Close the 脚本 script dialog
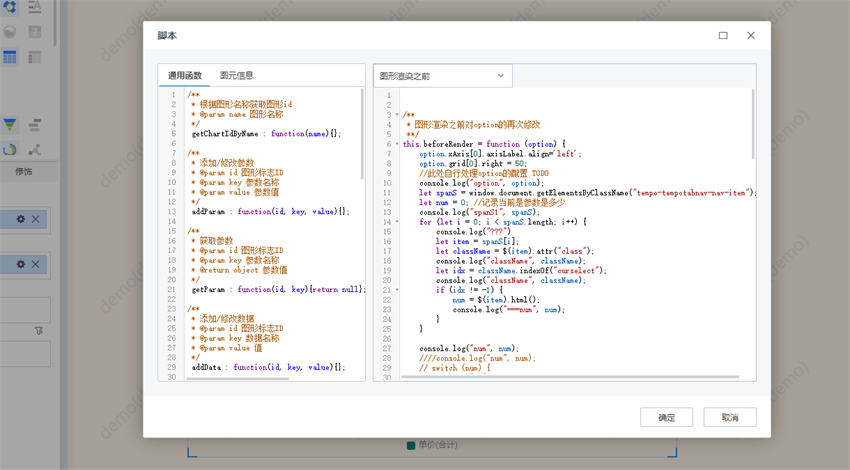Viewport: 850px width, 470px height. point(751,36)
